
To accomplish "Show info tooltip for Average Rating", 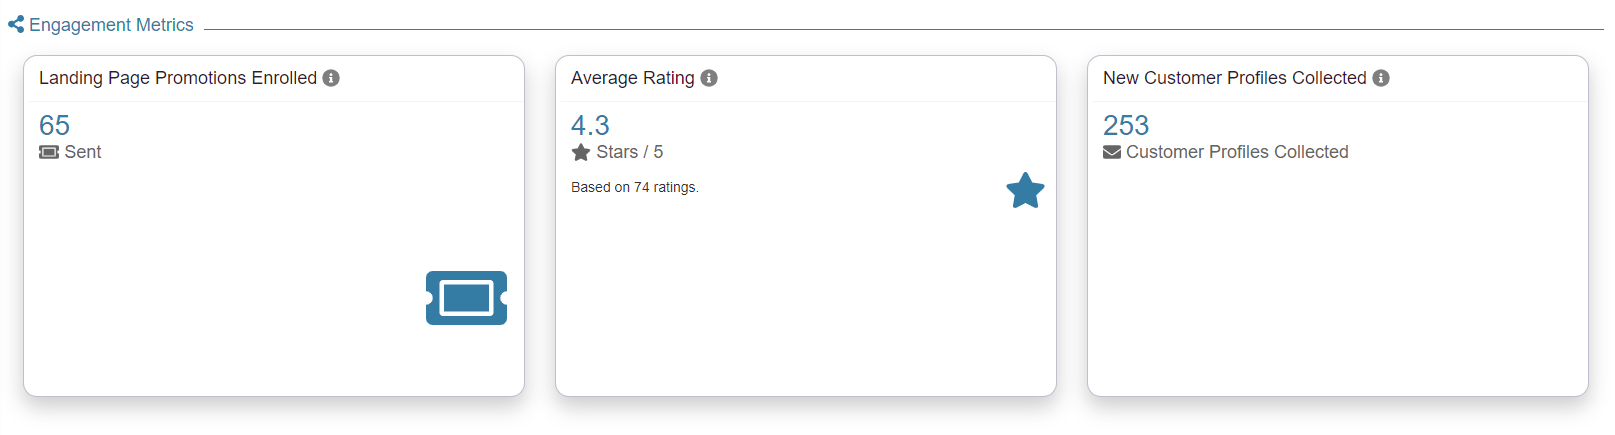I will [709, 78].
